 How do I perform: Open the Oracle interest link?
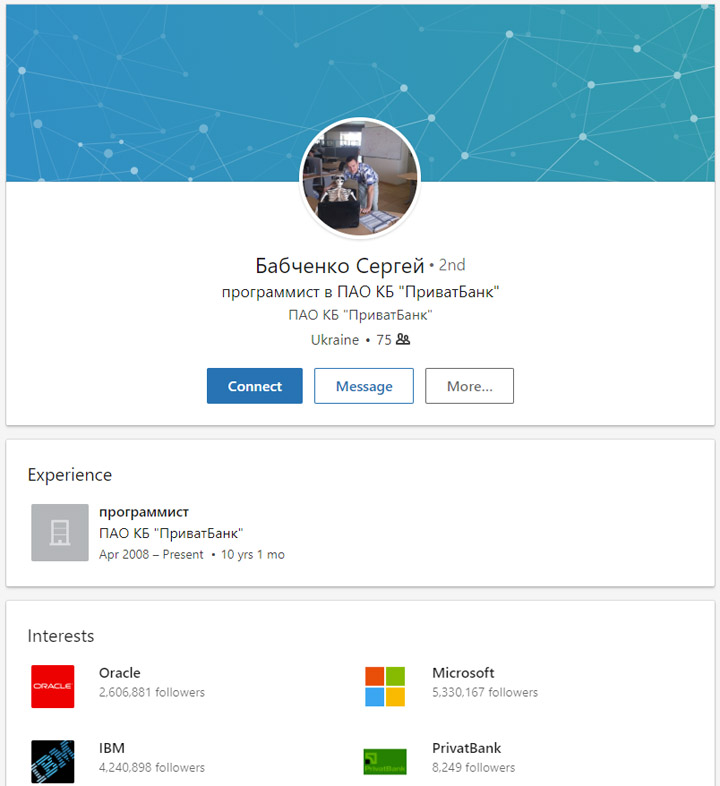coord(120,673)
